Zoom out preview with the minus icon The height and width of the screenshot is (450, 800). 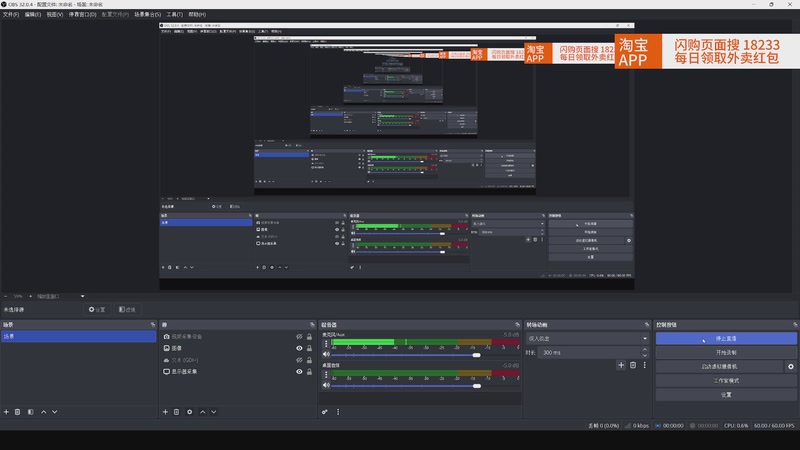(x=6, y=296)
